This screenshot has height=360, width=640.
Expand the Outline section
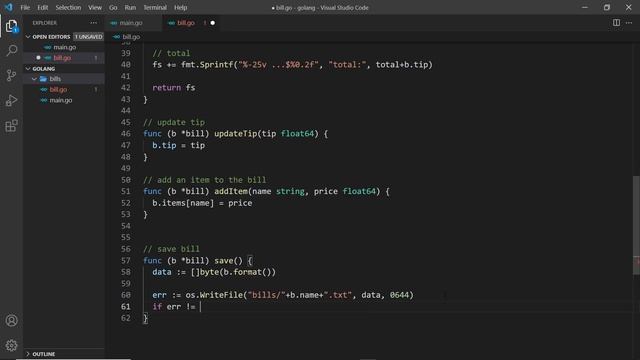pos(28,354)
